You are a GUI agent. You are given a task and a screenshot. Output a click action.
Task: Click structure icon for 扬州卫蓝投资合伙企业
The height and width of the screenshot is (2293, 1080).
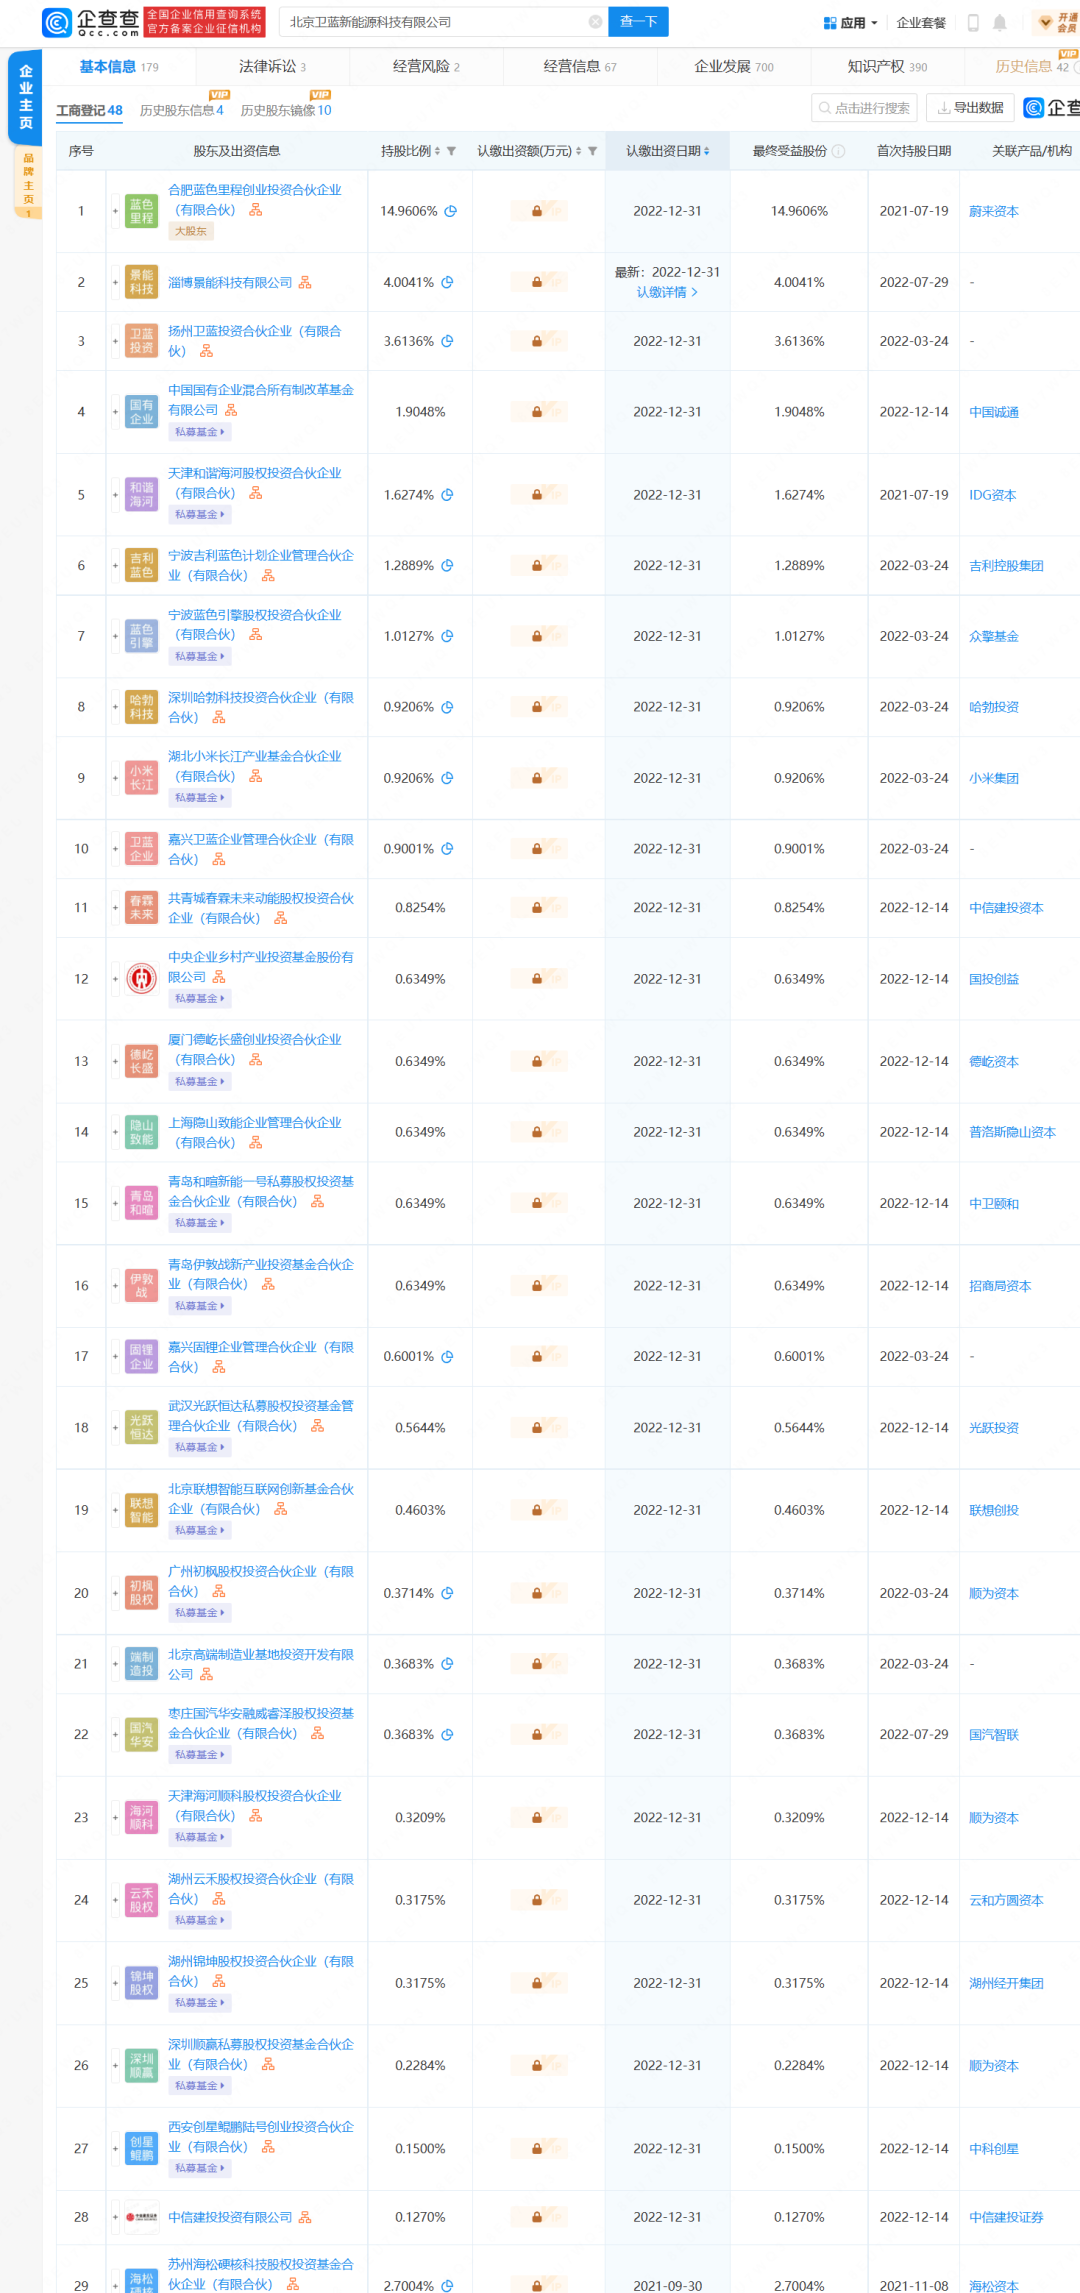[206, 351]
